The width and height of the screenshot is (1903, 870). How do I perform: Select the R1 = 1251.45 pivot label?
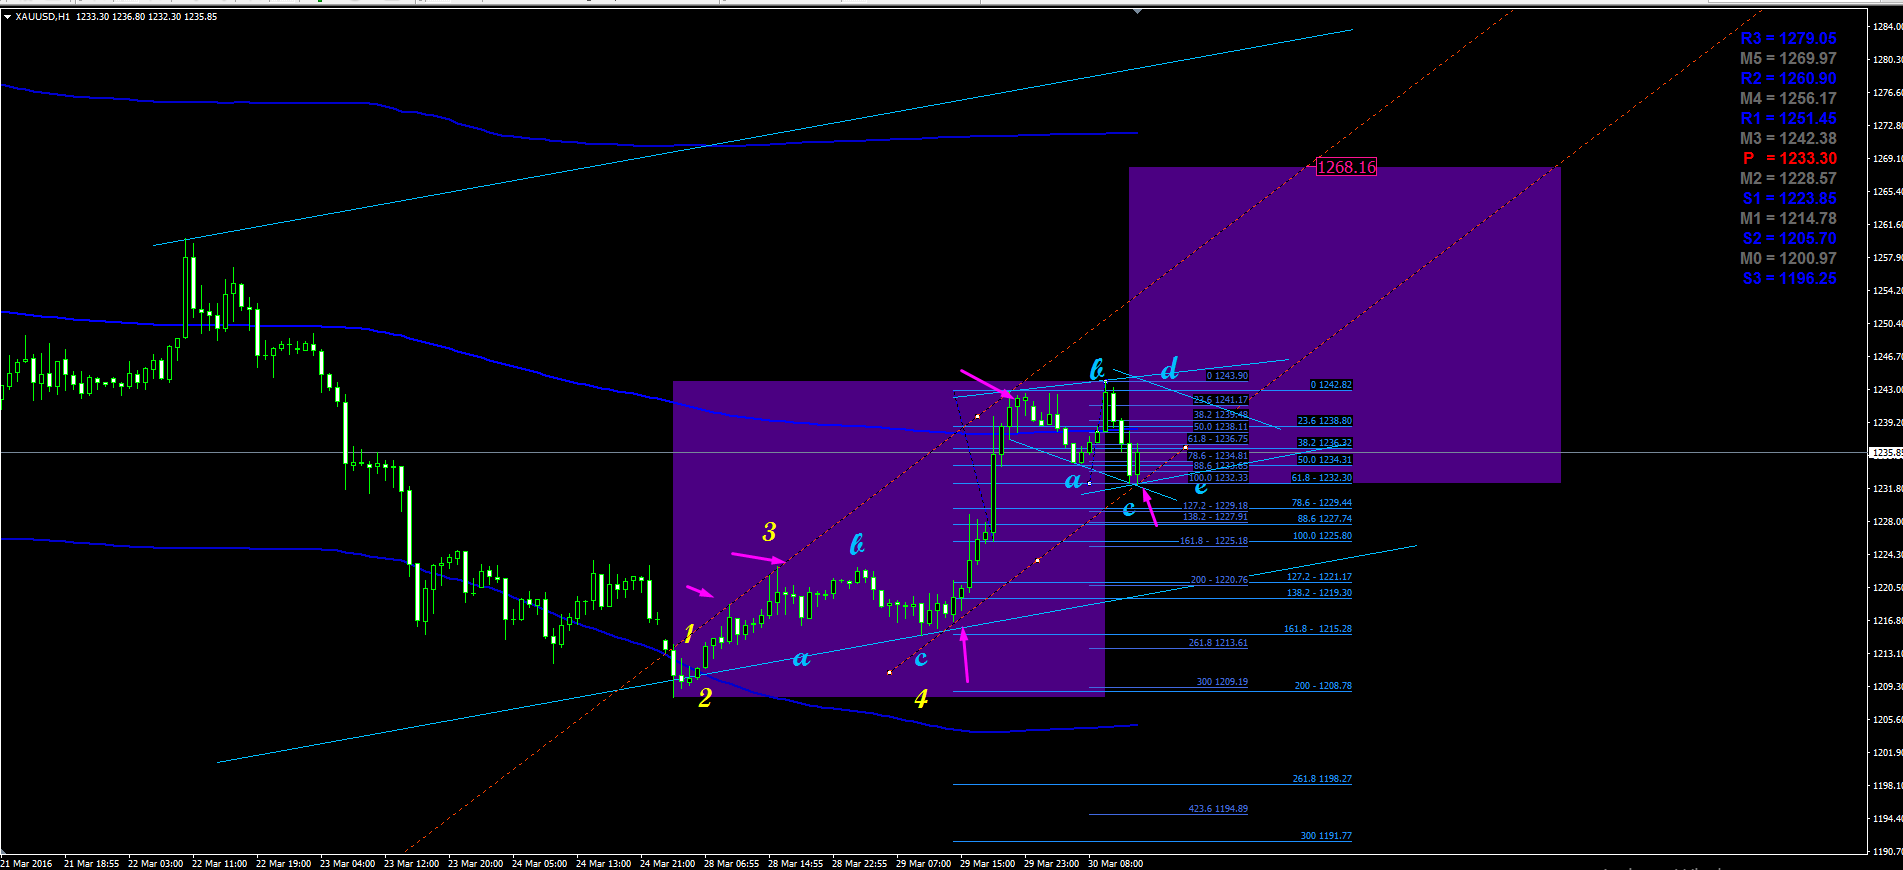[1788, 118]
